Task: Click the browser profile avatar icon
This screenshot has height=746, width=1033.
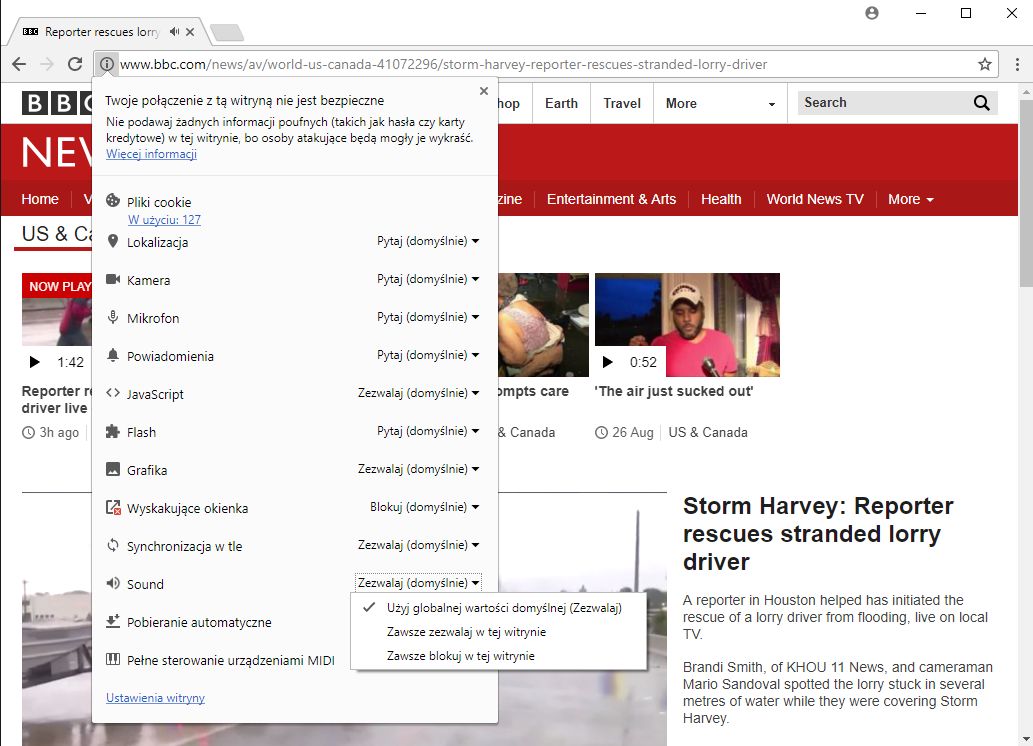Action: [x=872, y=13]
